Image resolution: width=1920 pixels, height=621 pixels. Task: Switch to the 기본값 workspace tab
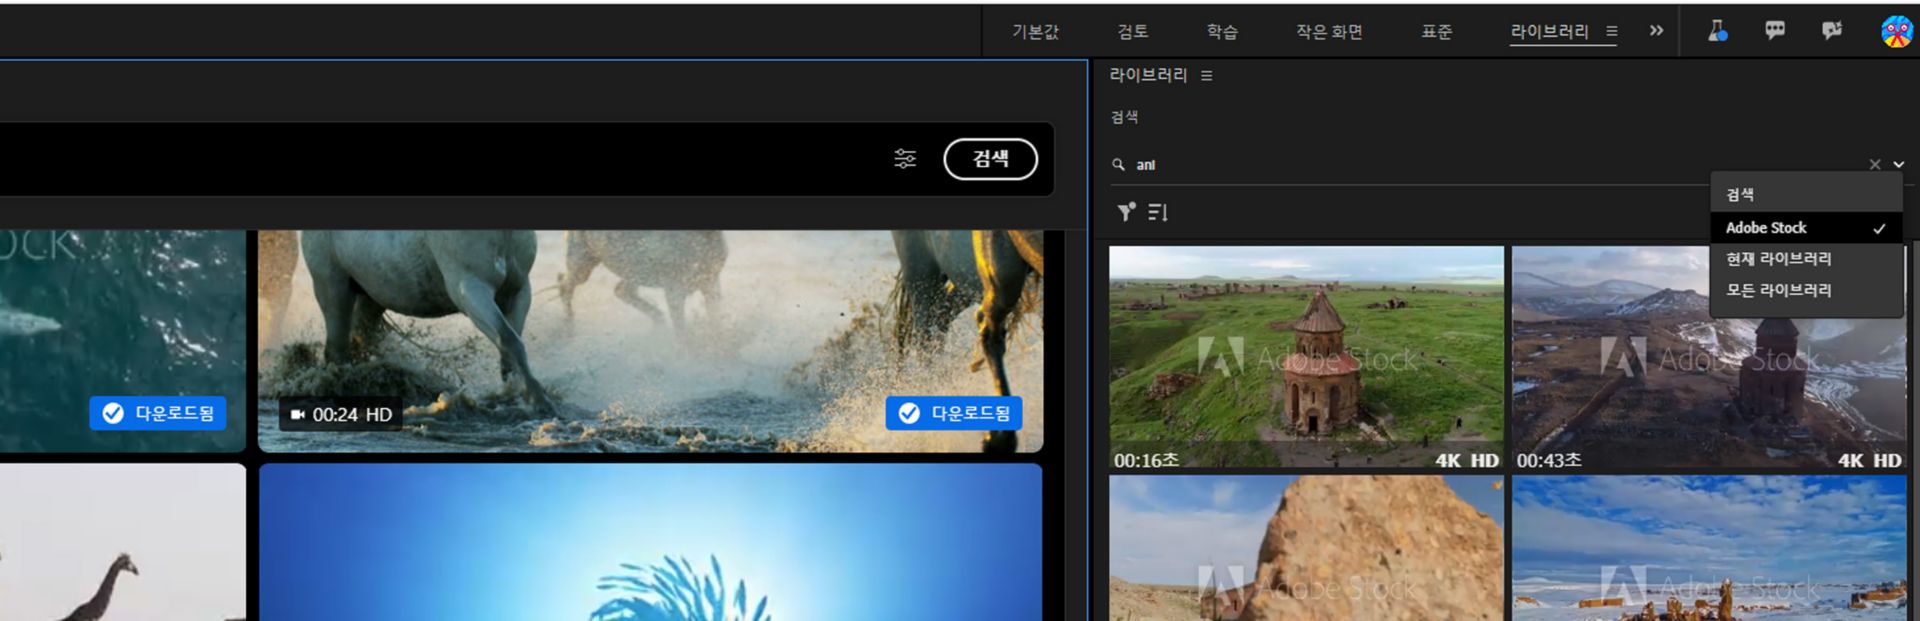click(1035, 32)
